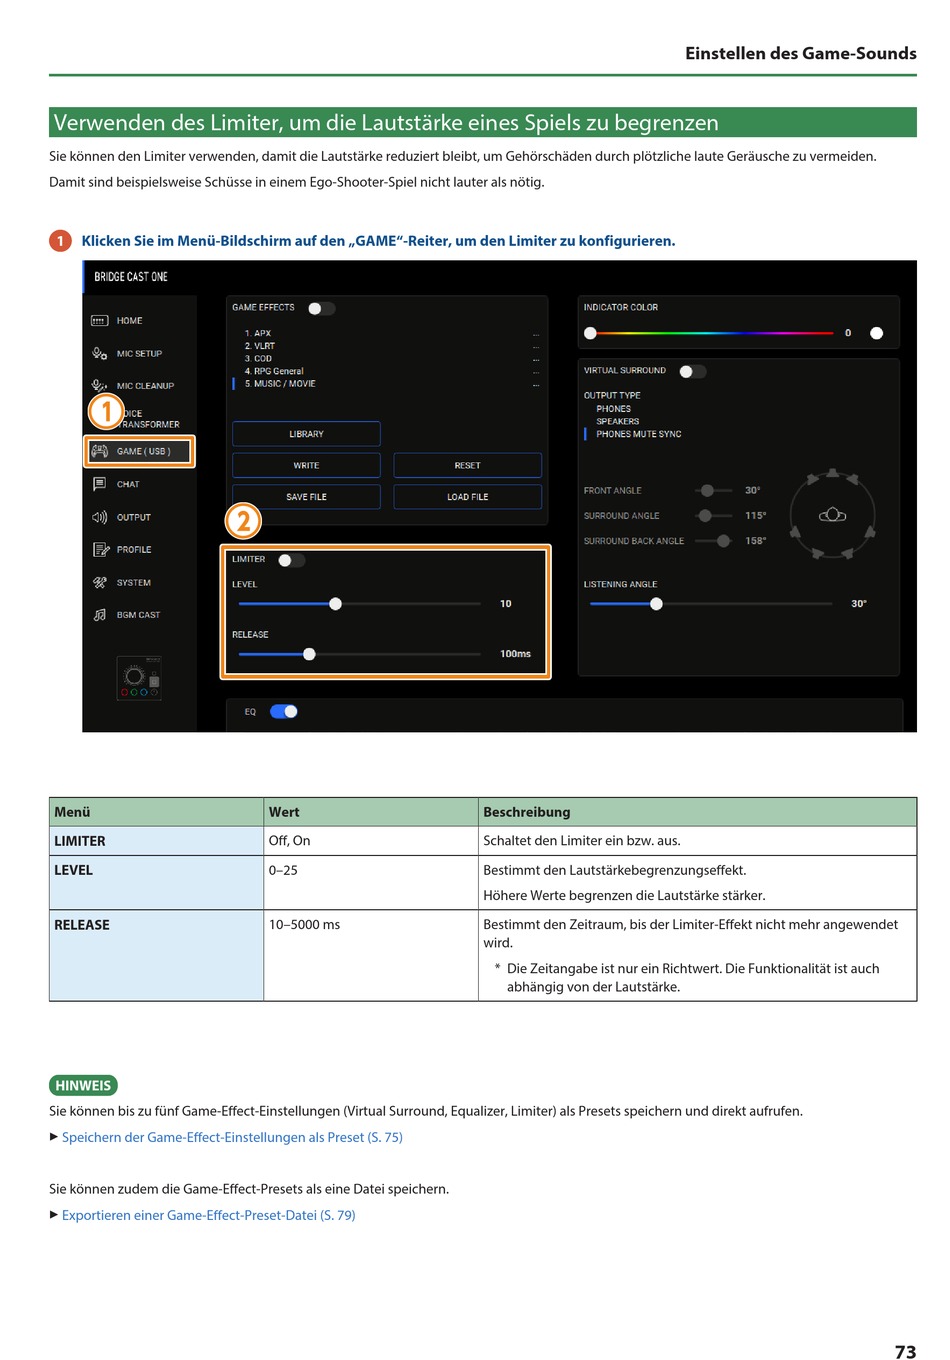Click the SURROUND BACK ANGLE slider
The image size is (950, 1360).
click(x=714, y=541)
